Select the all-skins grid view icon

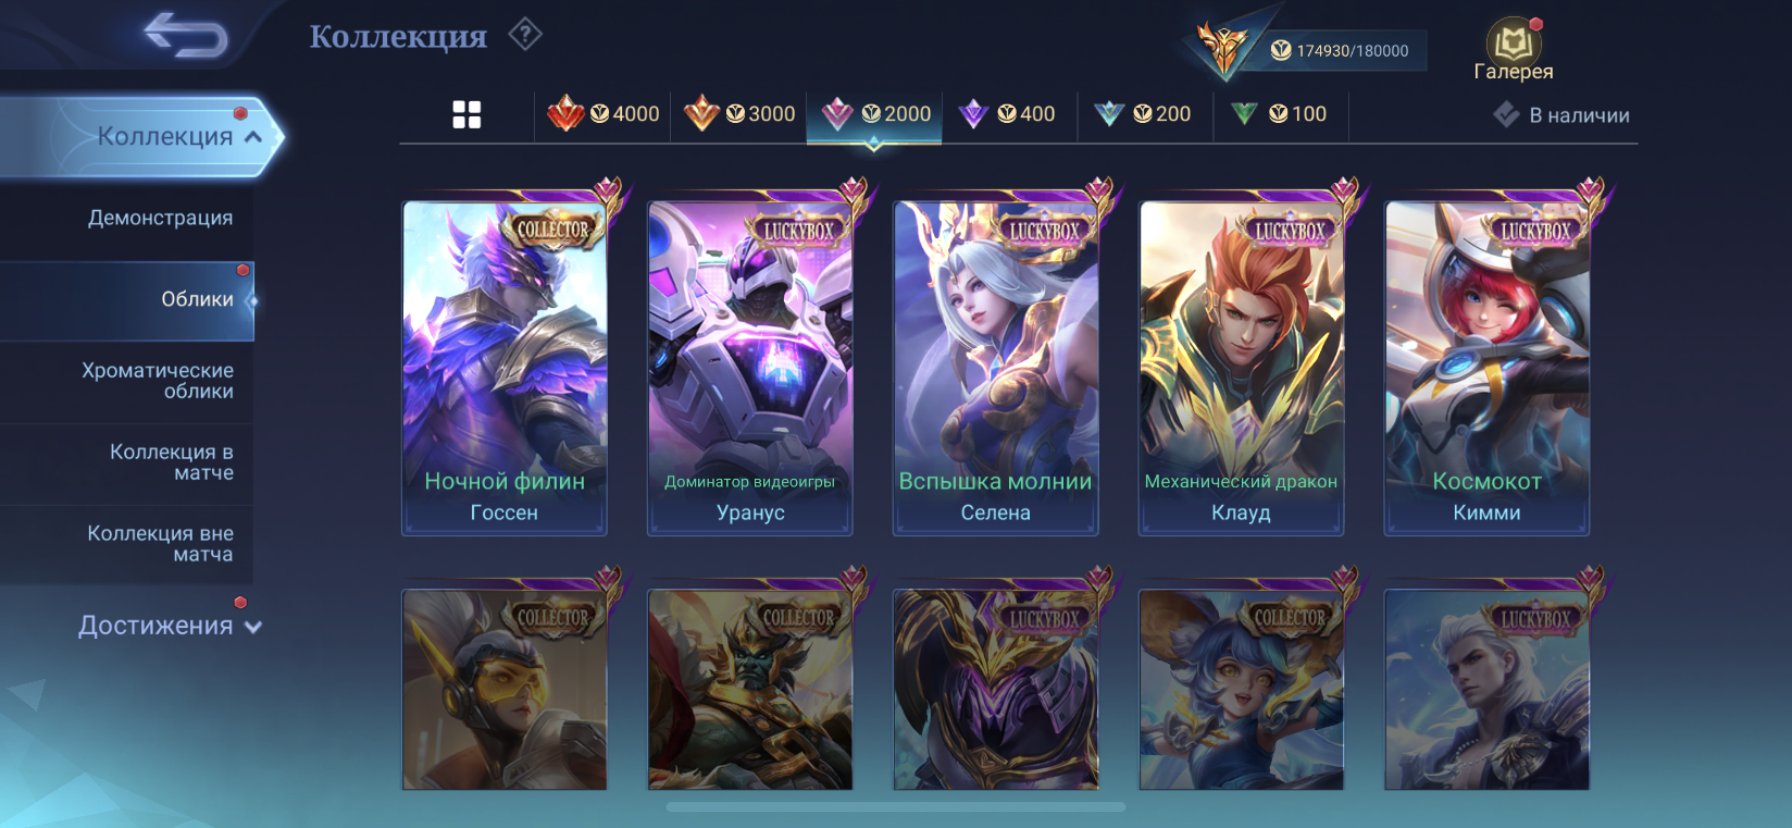point(467,114)
